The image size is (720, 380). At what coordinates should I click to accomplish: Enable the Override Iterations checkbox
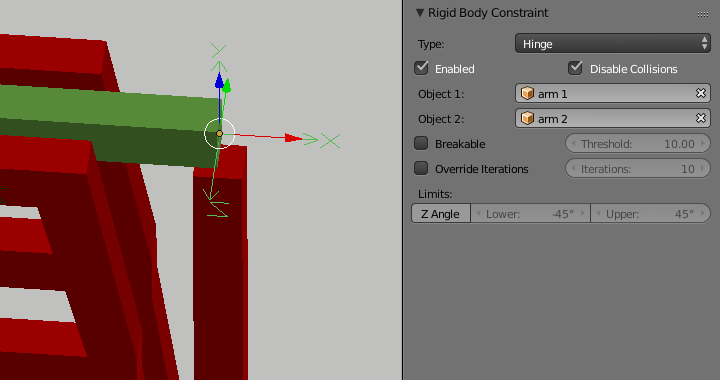[421, 168]
